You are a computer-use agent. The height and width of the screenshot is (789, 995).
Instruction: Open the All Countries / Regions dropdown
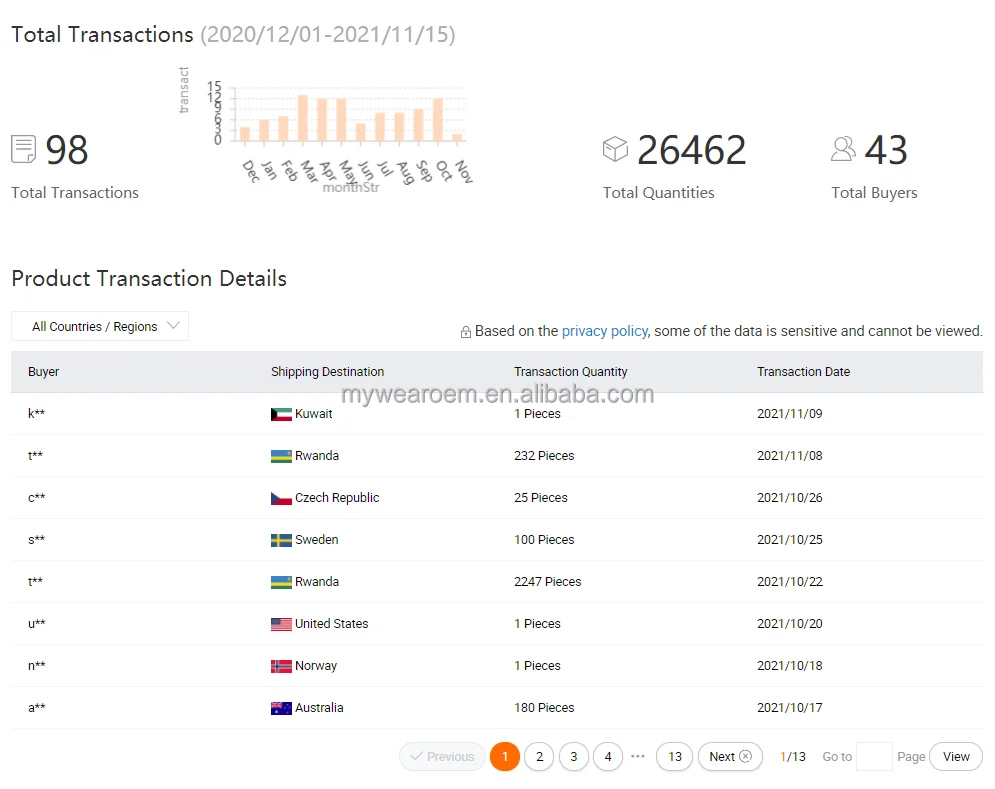(100, 327)
